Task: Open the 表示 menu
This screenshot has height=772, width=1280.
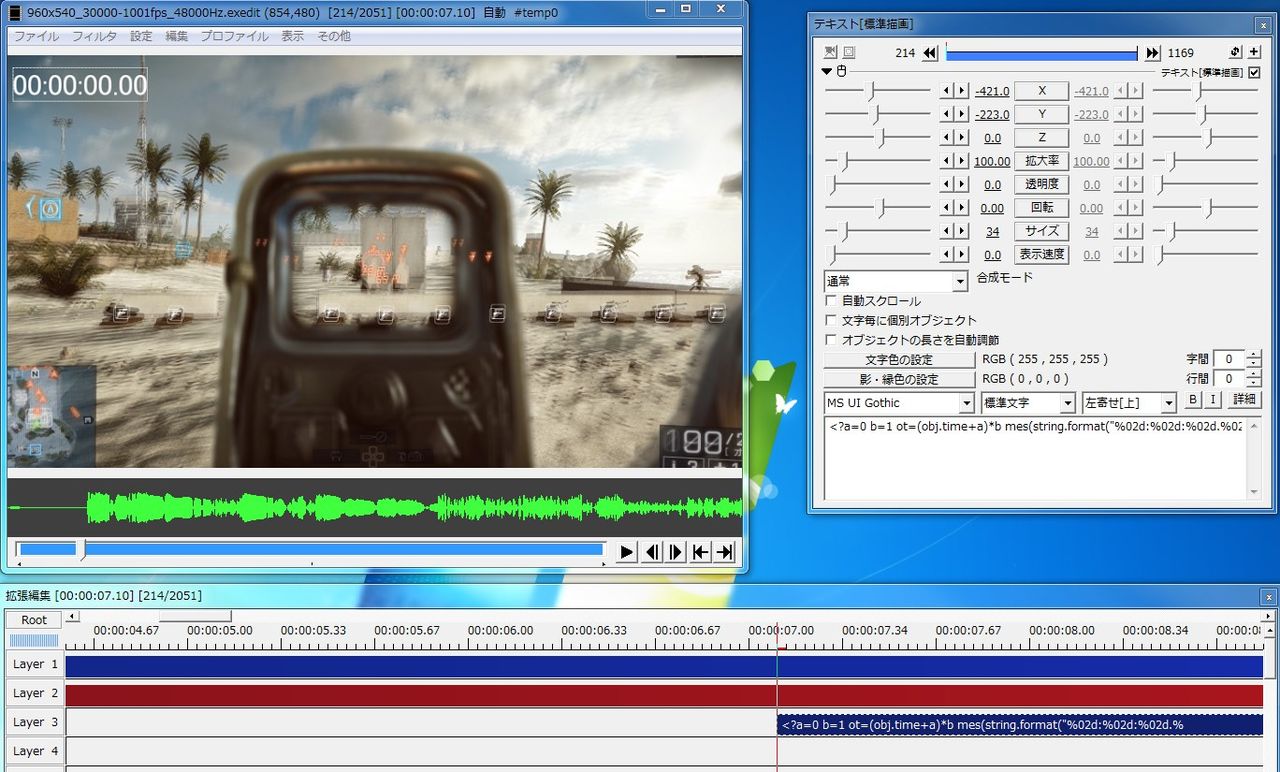Action: click(292, 36)
